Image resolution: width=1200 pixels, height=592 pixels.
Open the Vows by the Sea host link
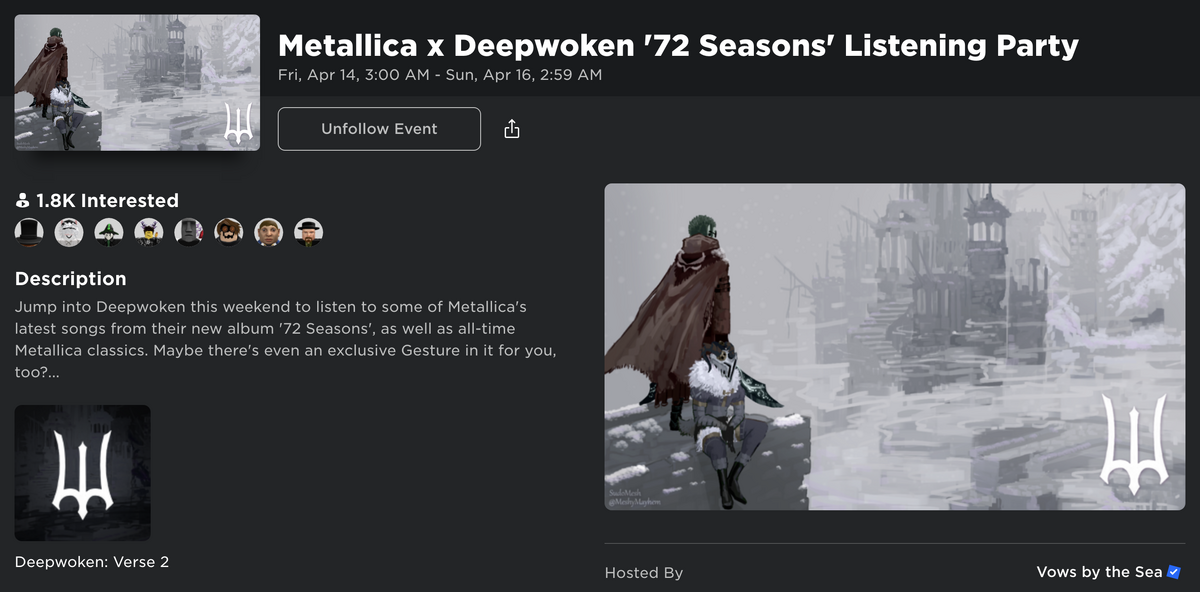click(1098, 571)
